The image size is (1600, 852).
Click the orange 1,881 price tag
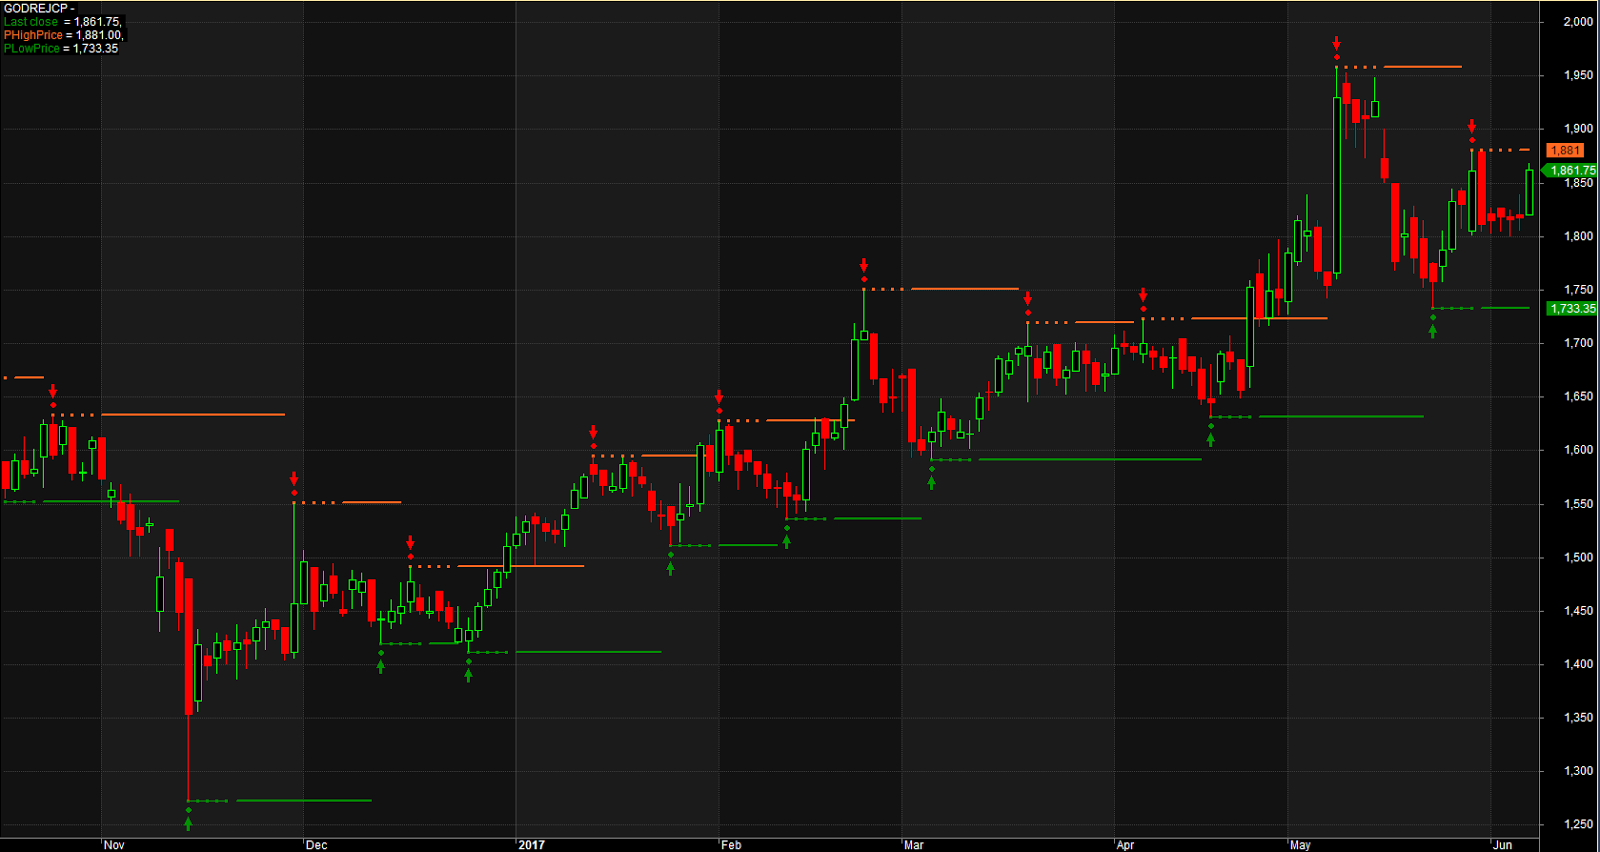(1565, 151)
